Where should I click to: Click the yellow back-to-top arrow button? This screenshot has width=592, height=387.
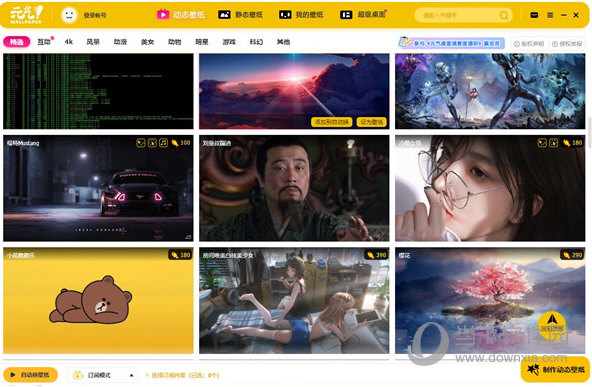coord(552,324)
